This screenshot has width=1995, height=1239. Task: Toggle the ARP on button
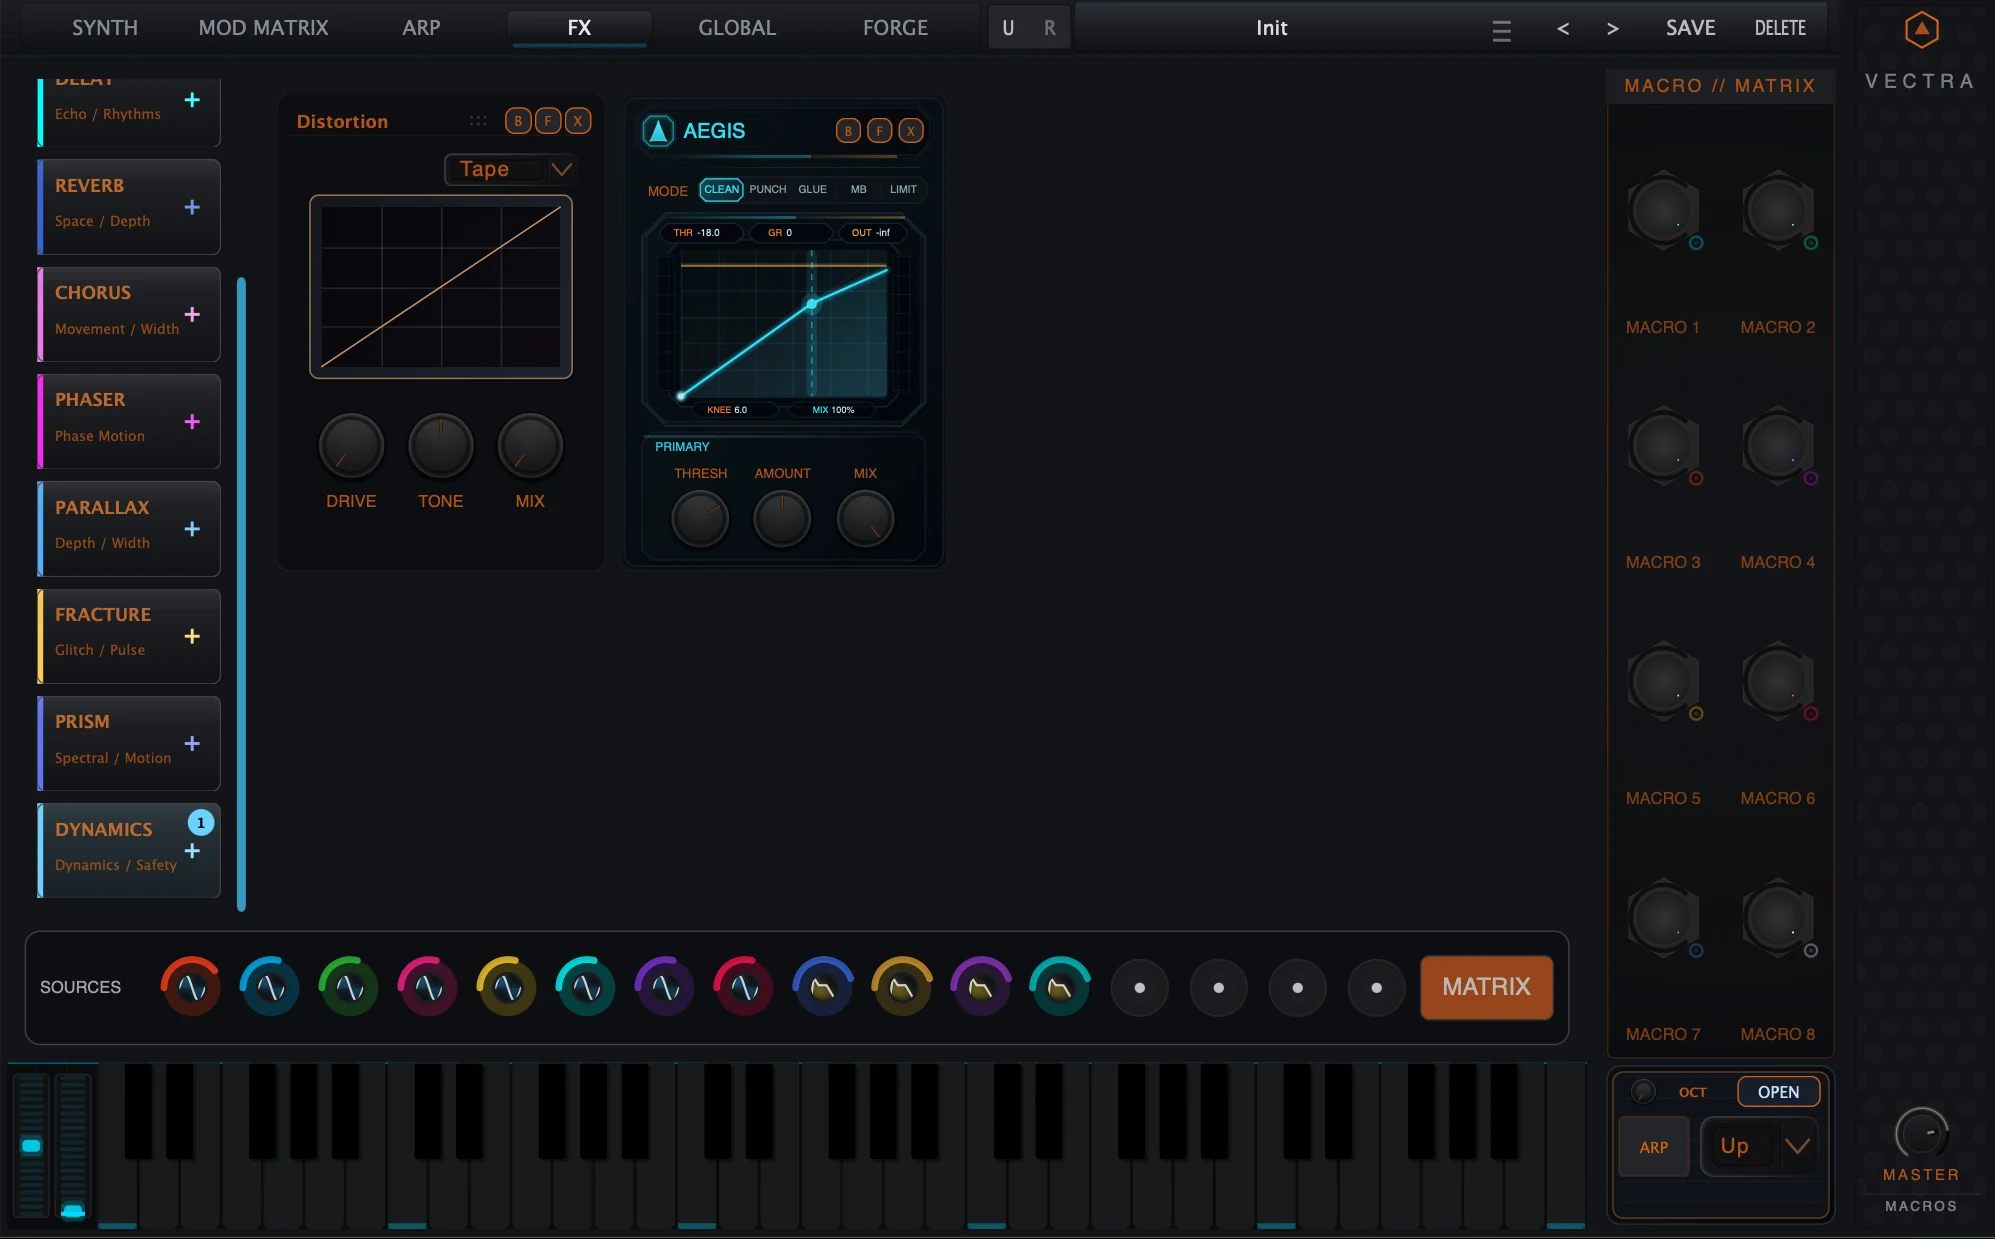(1654, 1147)
